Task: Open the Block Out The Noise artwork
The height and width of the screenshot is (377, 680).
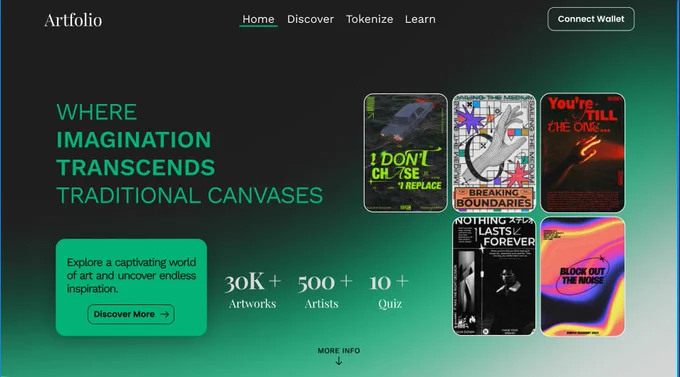Action: pos(583,276)
